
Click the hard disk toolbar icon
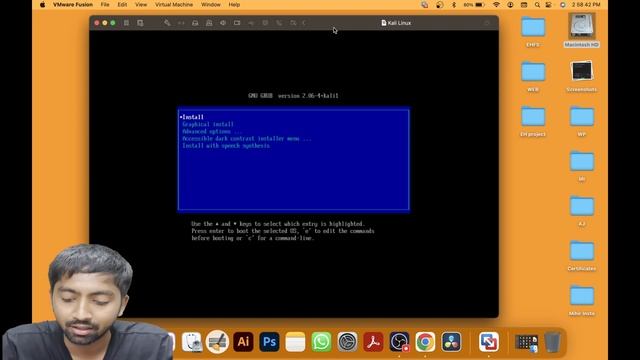(x=195, y=23)
